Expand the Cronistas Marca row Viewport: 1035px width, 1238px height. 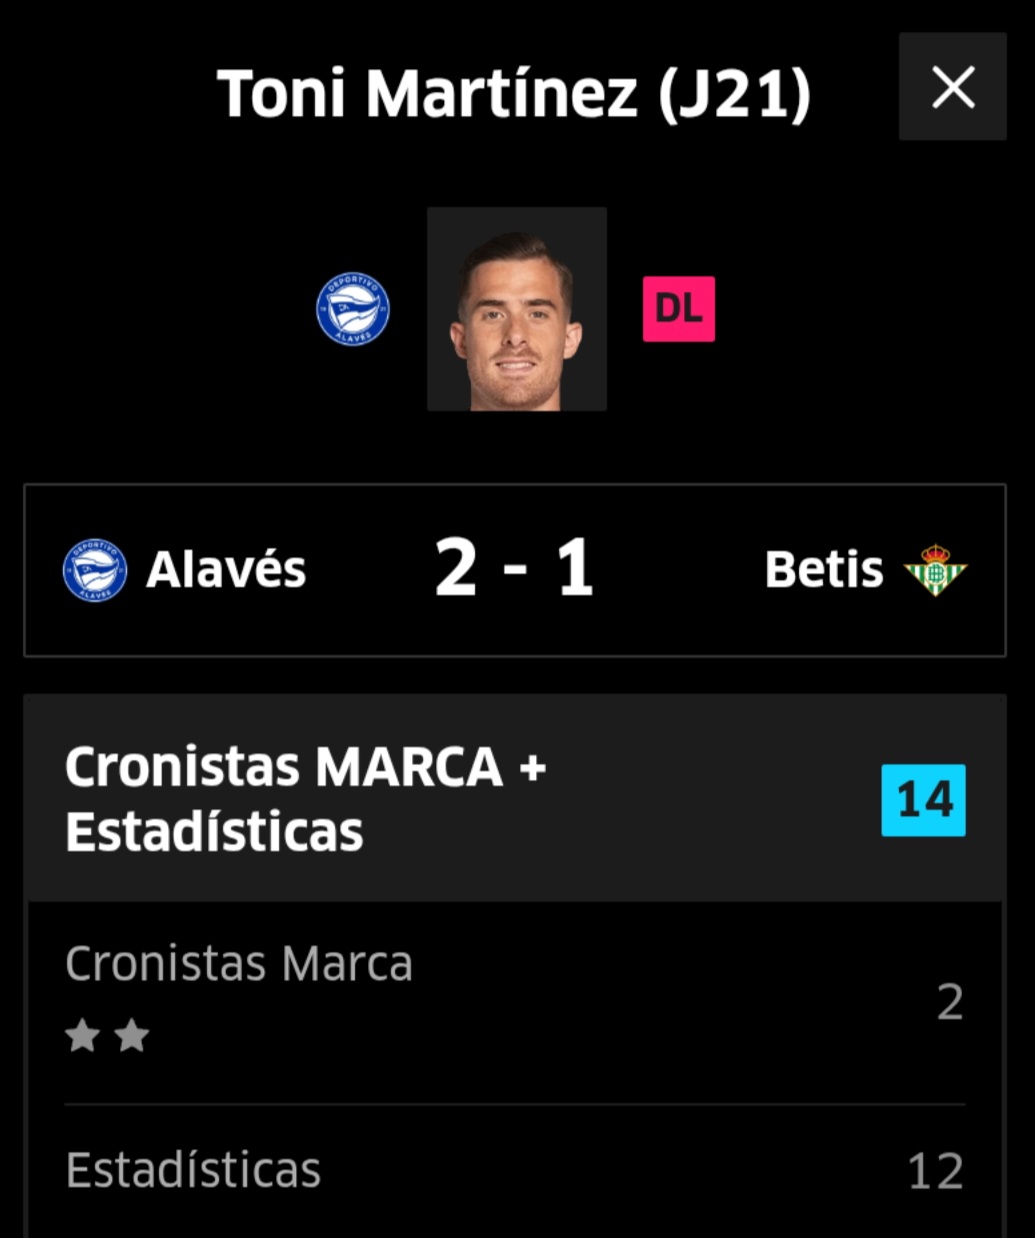[515, 1000]
